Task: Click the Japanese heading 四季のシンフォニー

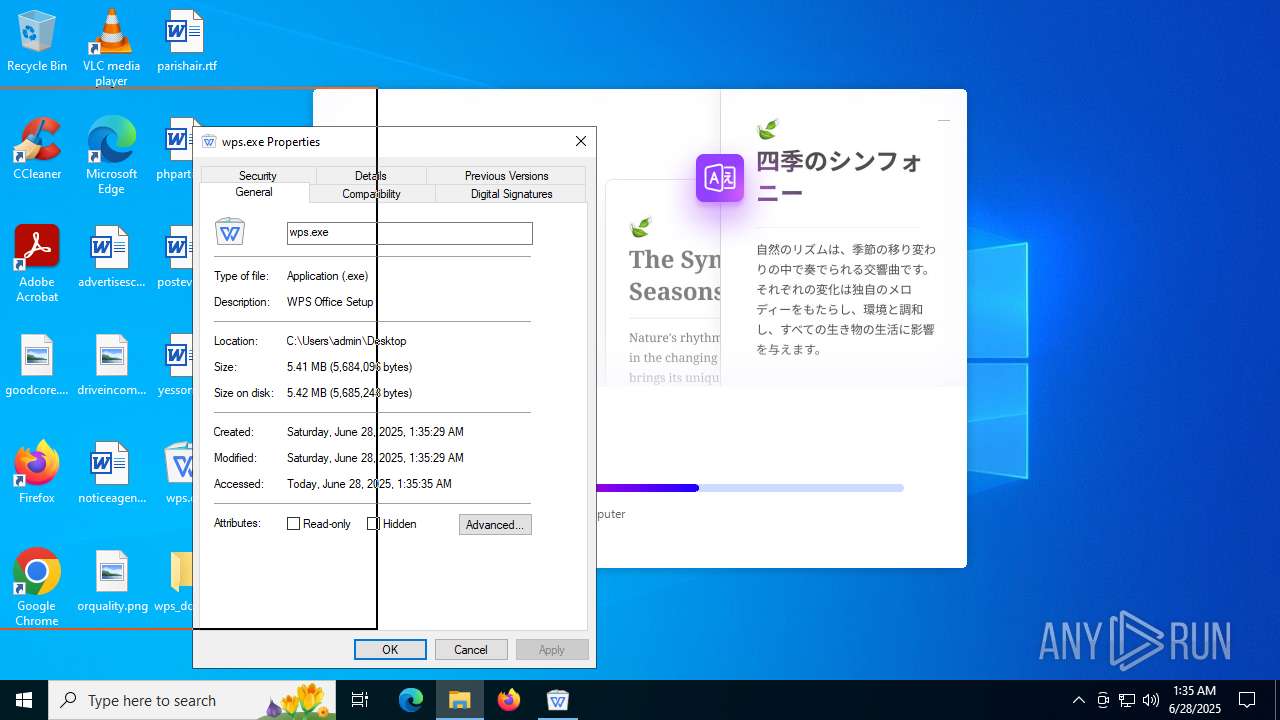Action: coord(838,176)
